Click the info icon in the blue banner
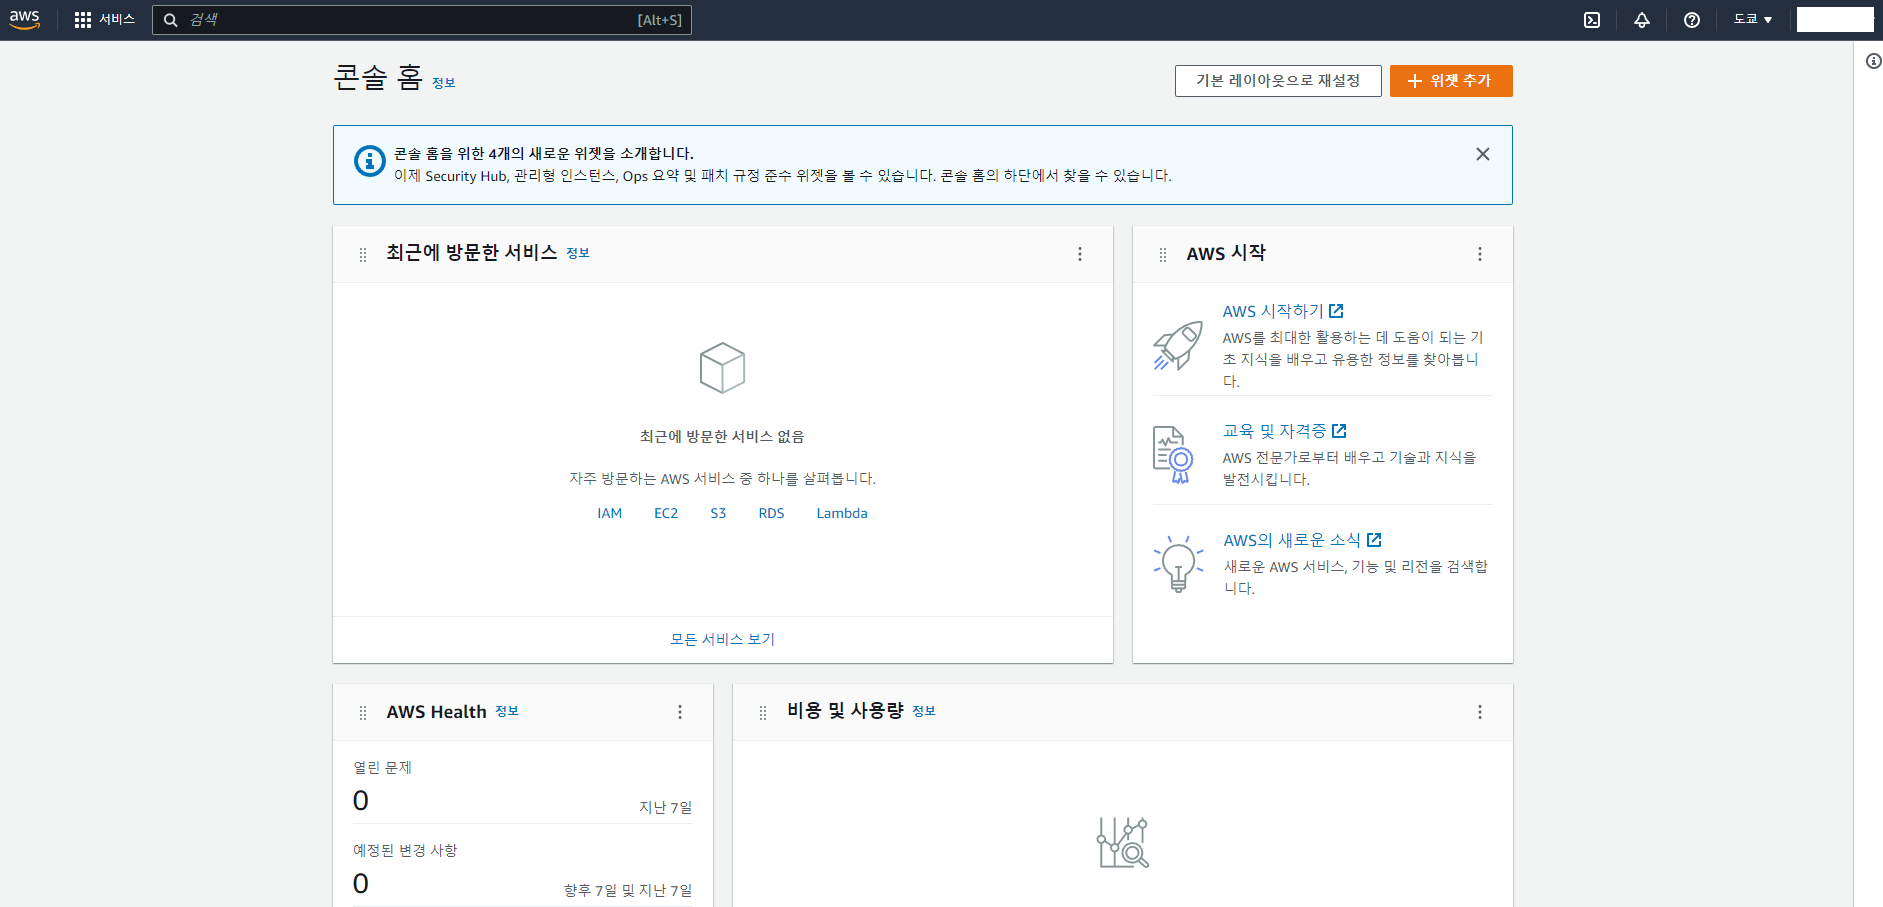 (370, 161)
